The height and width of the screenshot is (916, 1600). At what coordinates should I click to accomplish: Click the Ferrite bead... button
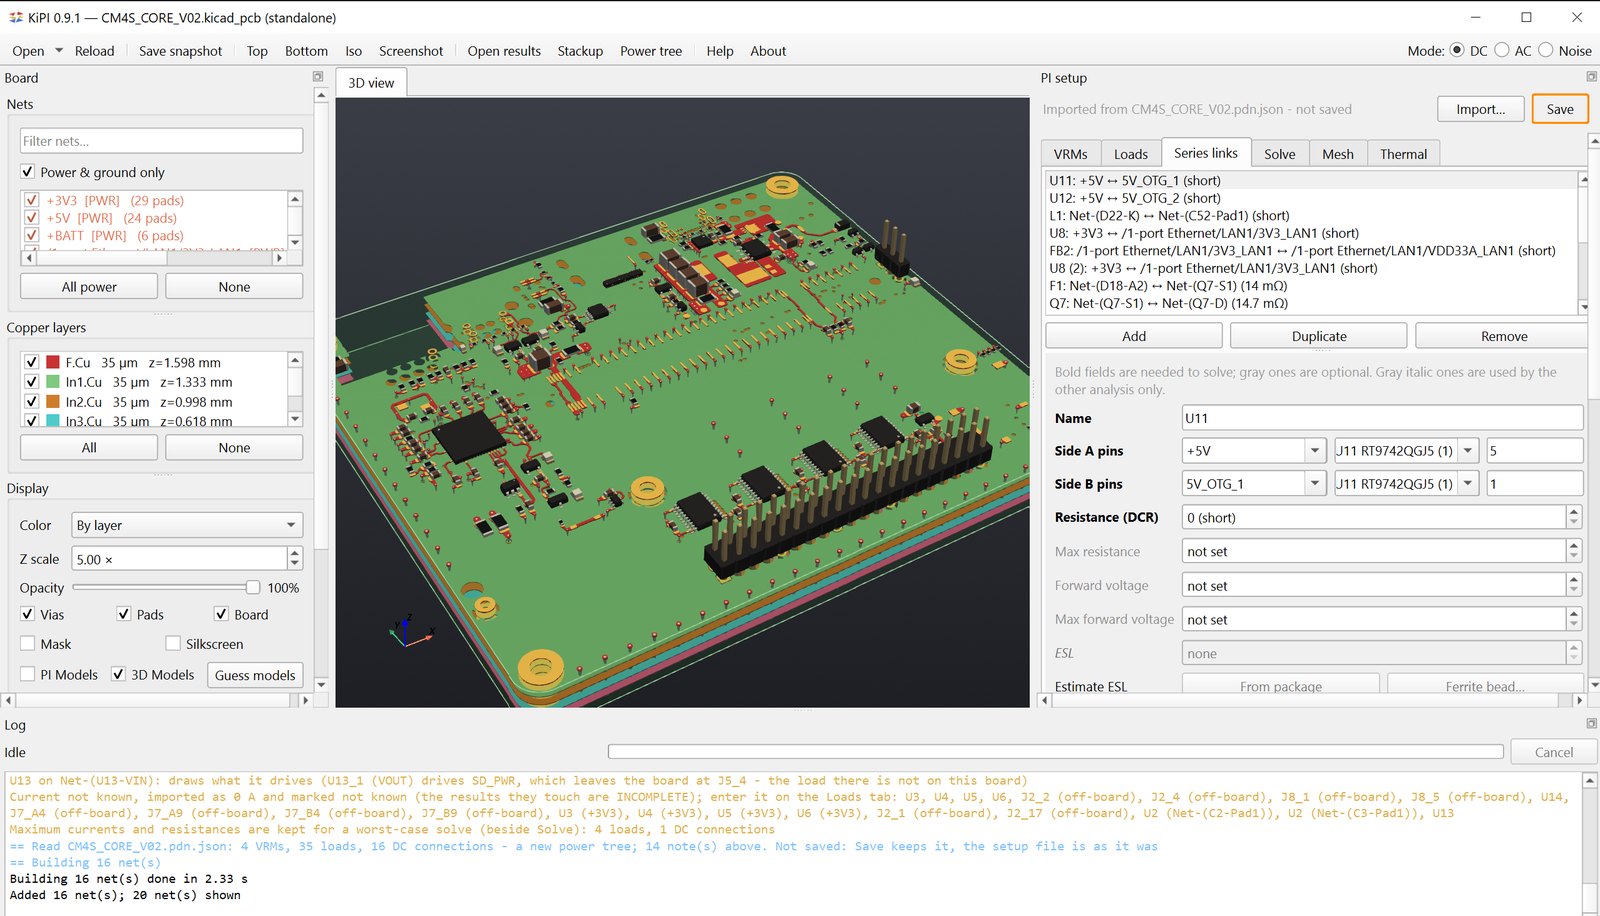[1484, 686]
